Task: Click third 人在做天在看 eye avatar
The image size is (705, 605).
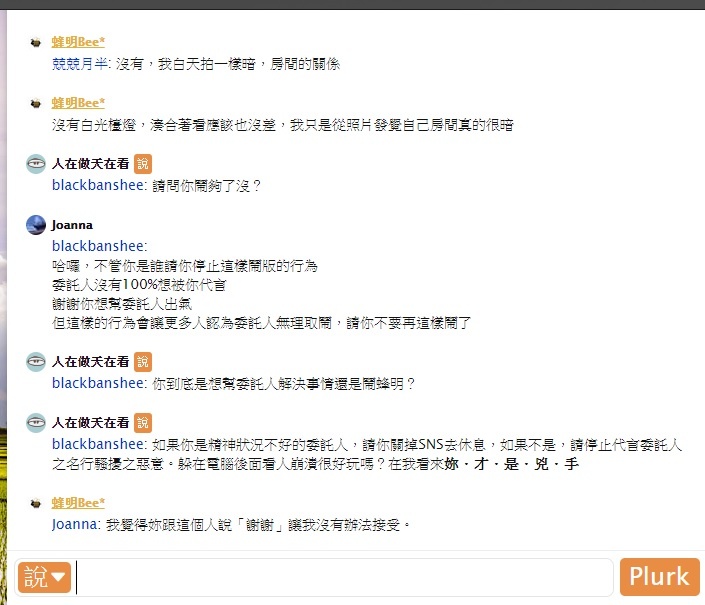Action: 36,423
